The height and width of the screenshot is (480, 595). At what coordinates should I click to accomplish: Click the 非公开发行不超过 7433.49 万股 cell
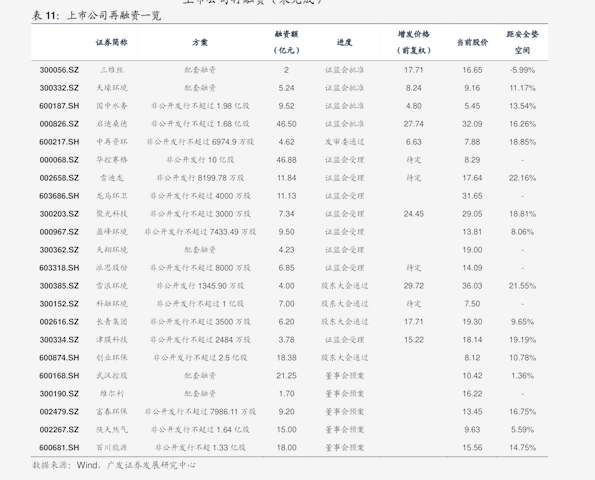pos(200,232)
